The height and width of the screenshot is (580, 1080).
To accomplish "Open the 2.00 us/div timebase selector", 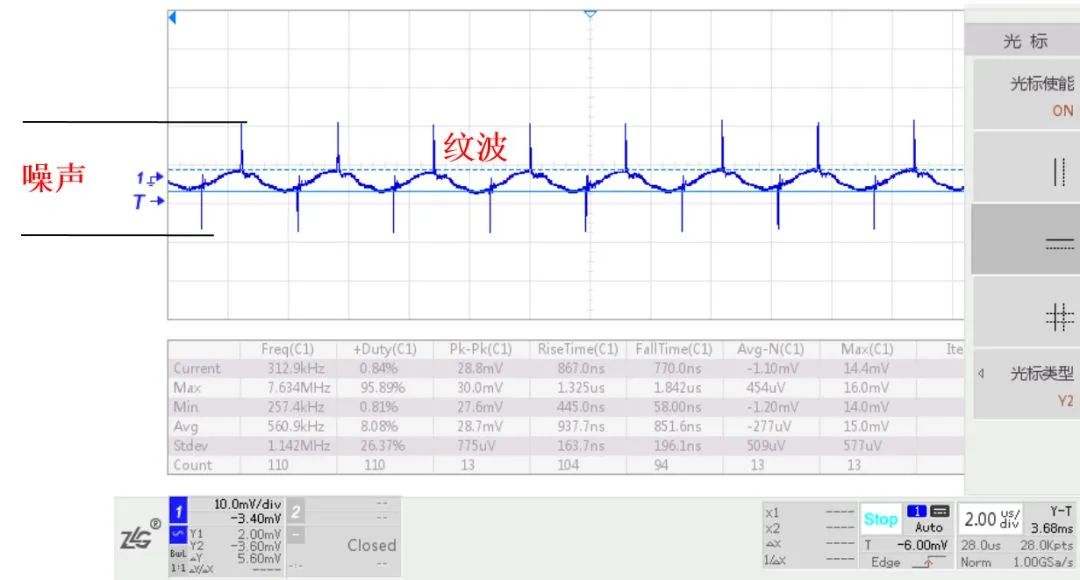I will [990, 517].
